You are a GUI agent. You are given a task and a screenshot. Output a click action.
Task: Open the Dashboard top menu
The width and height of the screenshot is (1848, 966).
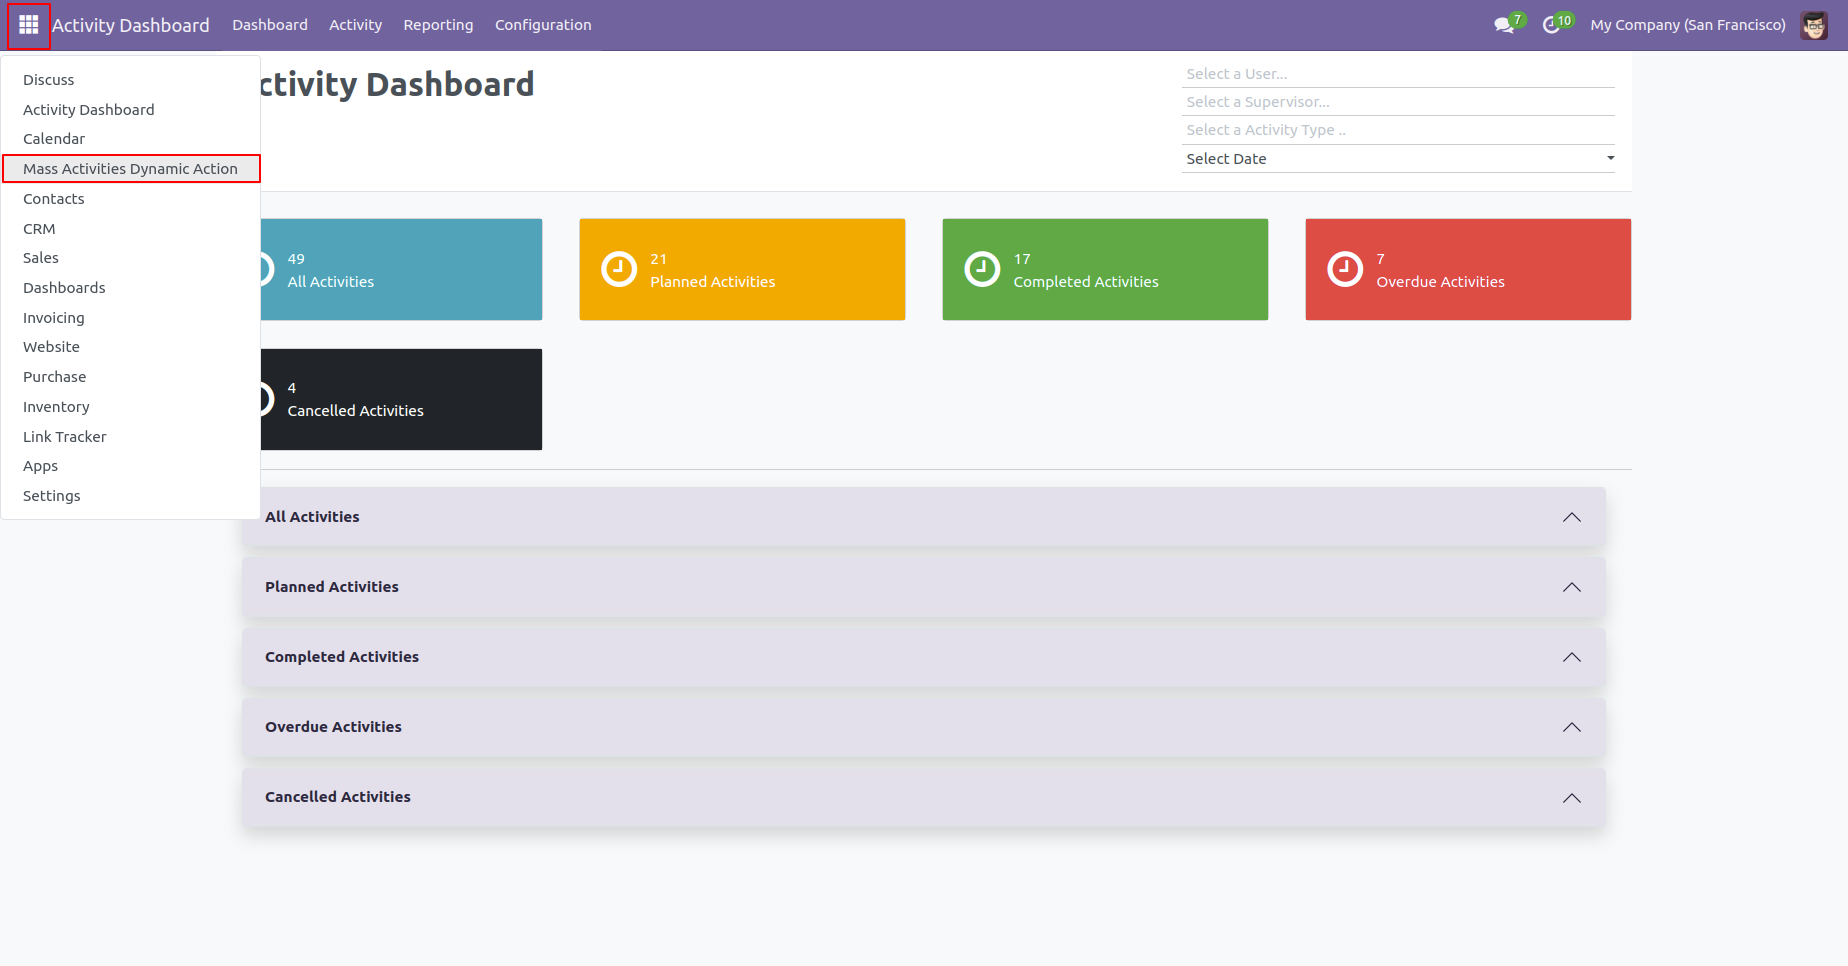tap(270, 25)
